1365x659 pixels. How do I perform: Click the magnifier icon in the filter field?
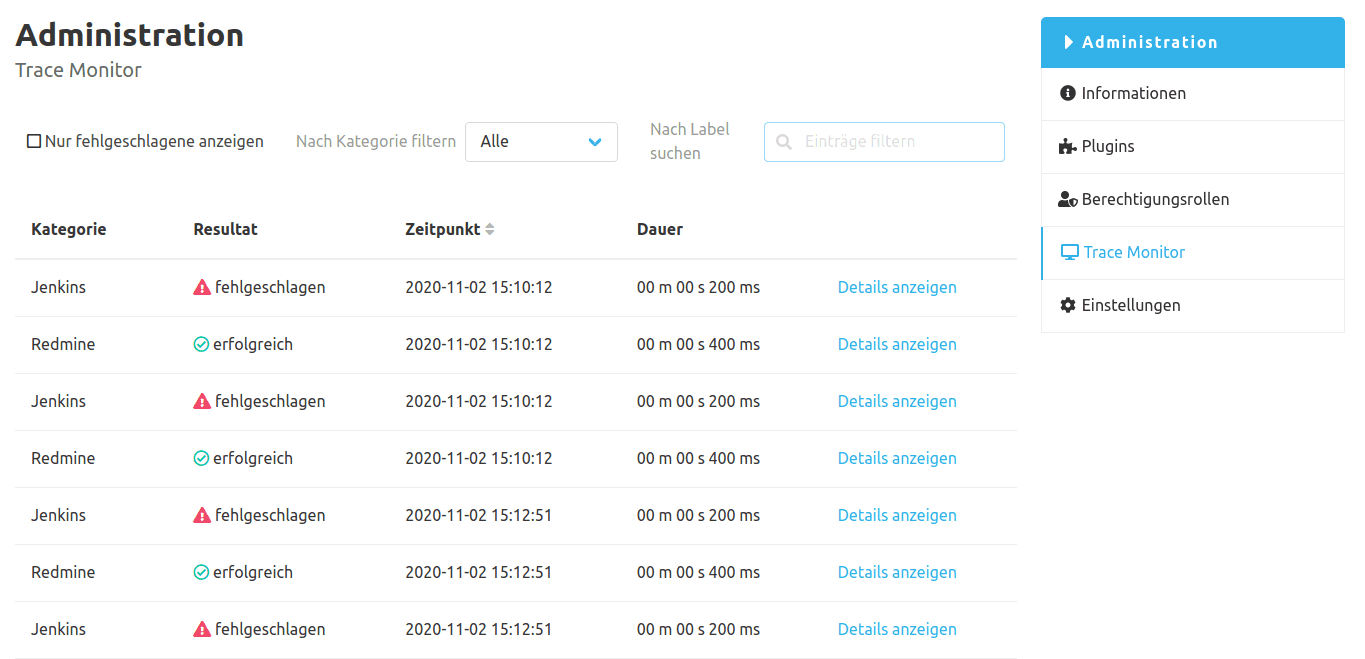click(783, 142)
